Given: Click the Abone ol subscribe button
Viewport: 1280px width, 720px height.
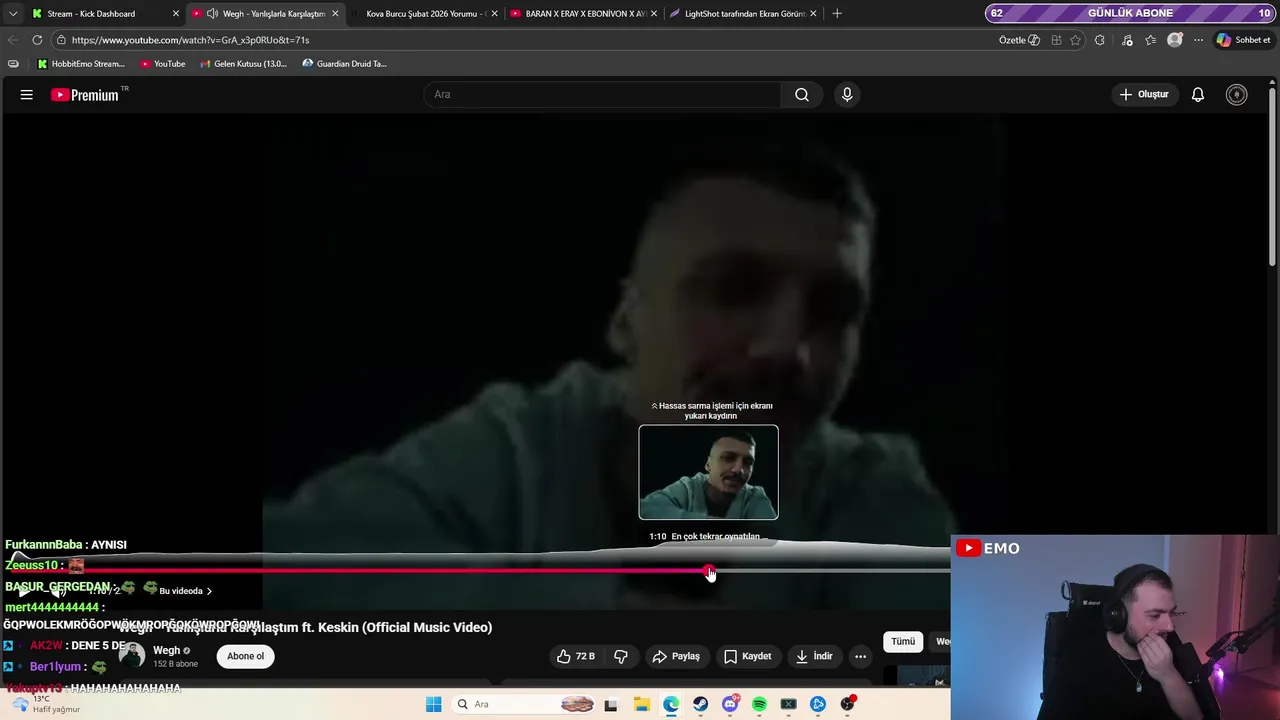Looking at the screenshot, I should [245, 656].
